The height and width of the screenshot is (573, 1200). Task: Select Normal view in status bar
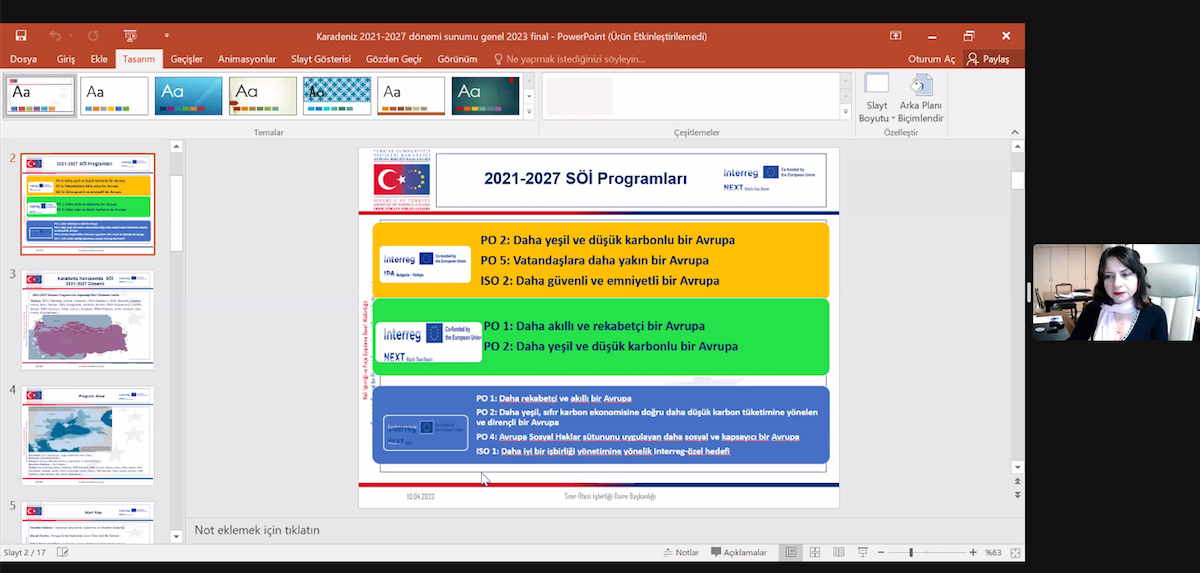tap(791, 552)
